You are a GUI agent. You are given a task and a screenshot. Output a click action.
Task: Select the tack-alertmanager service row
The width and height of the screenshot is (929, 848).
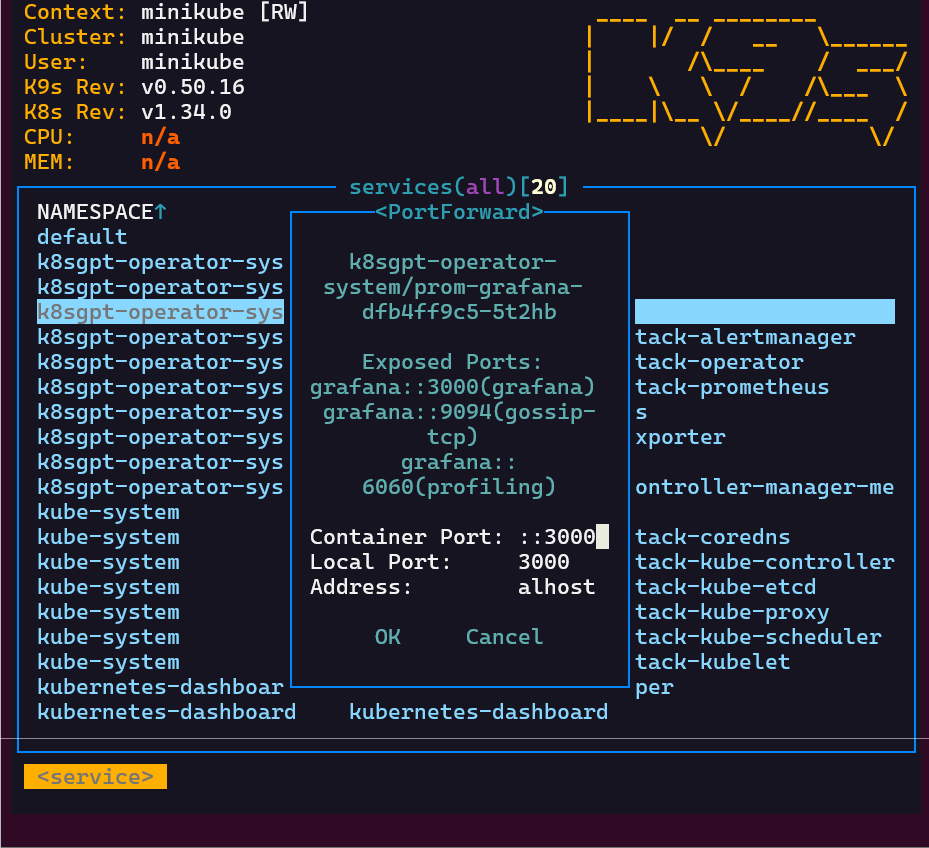(745, 337)
